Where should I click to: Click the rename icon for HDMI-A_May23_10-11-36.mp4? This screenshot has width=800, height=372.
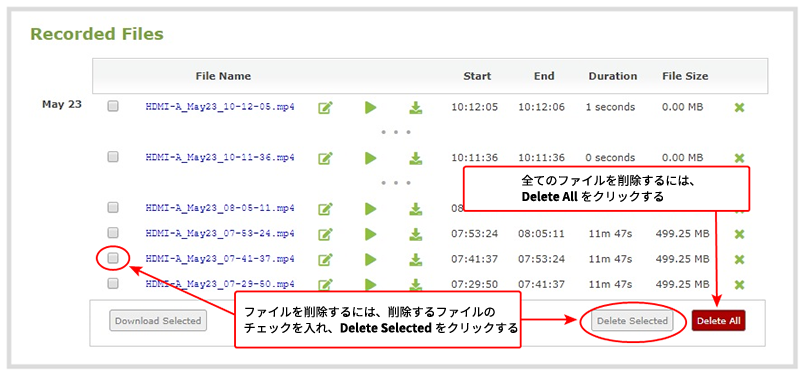(325, 158)
